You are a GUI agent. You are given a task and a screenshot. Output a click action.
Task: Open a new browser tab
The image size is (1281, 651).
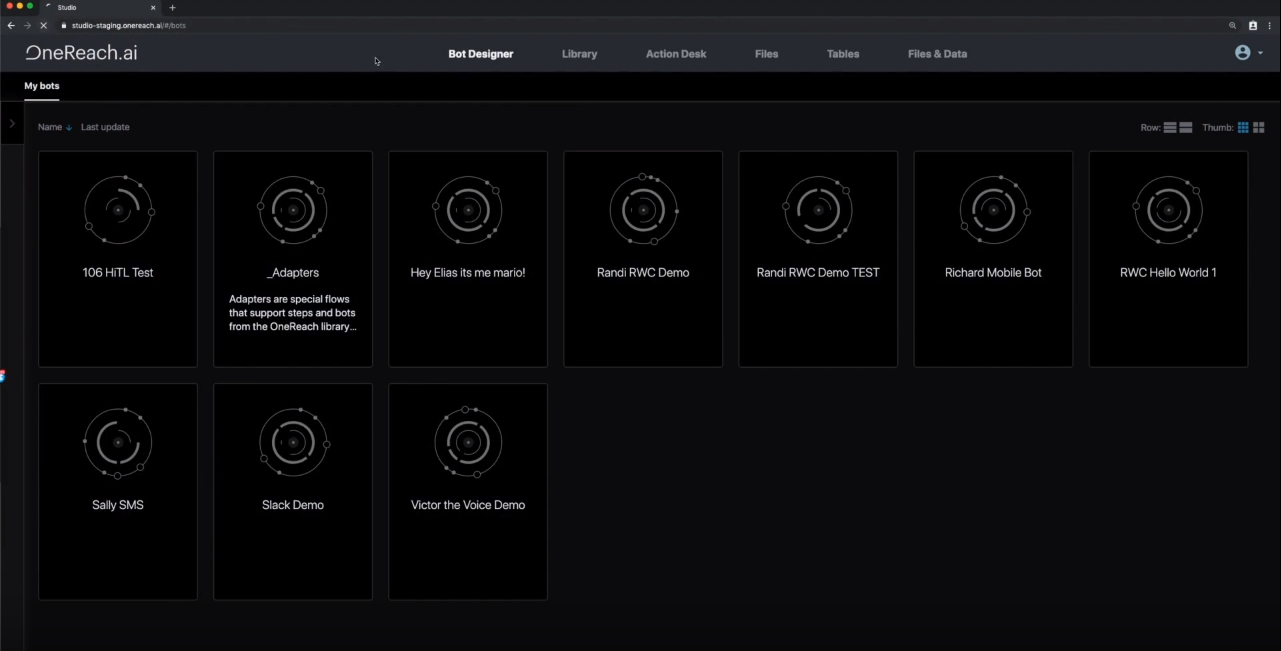[172, 7]
